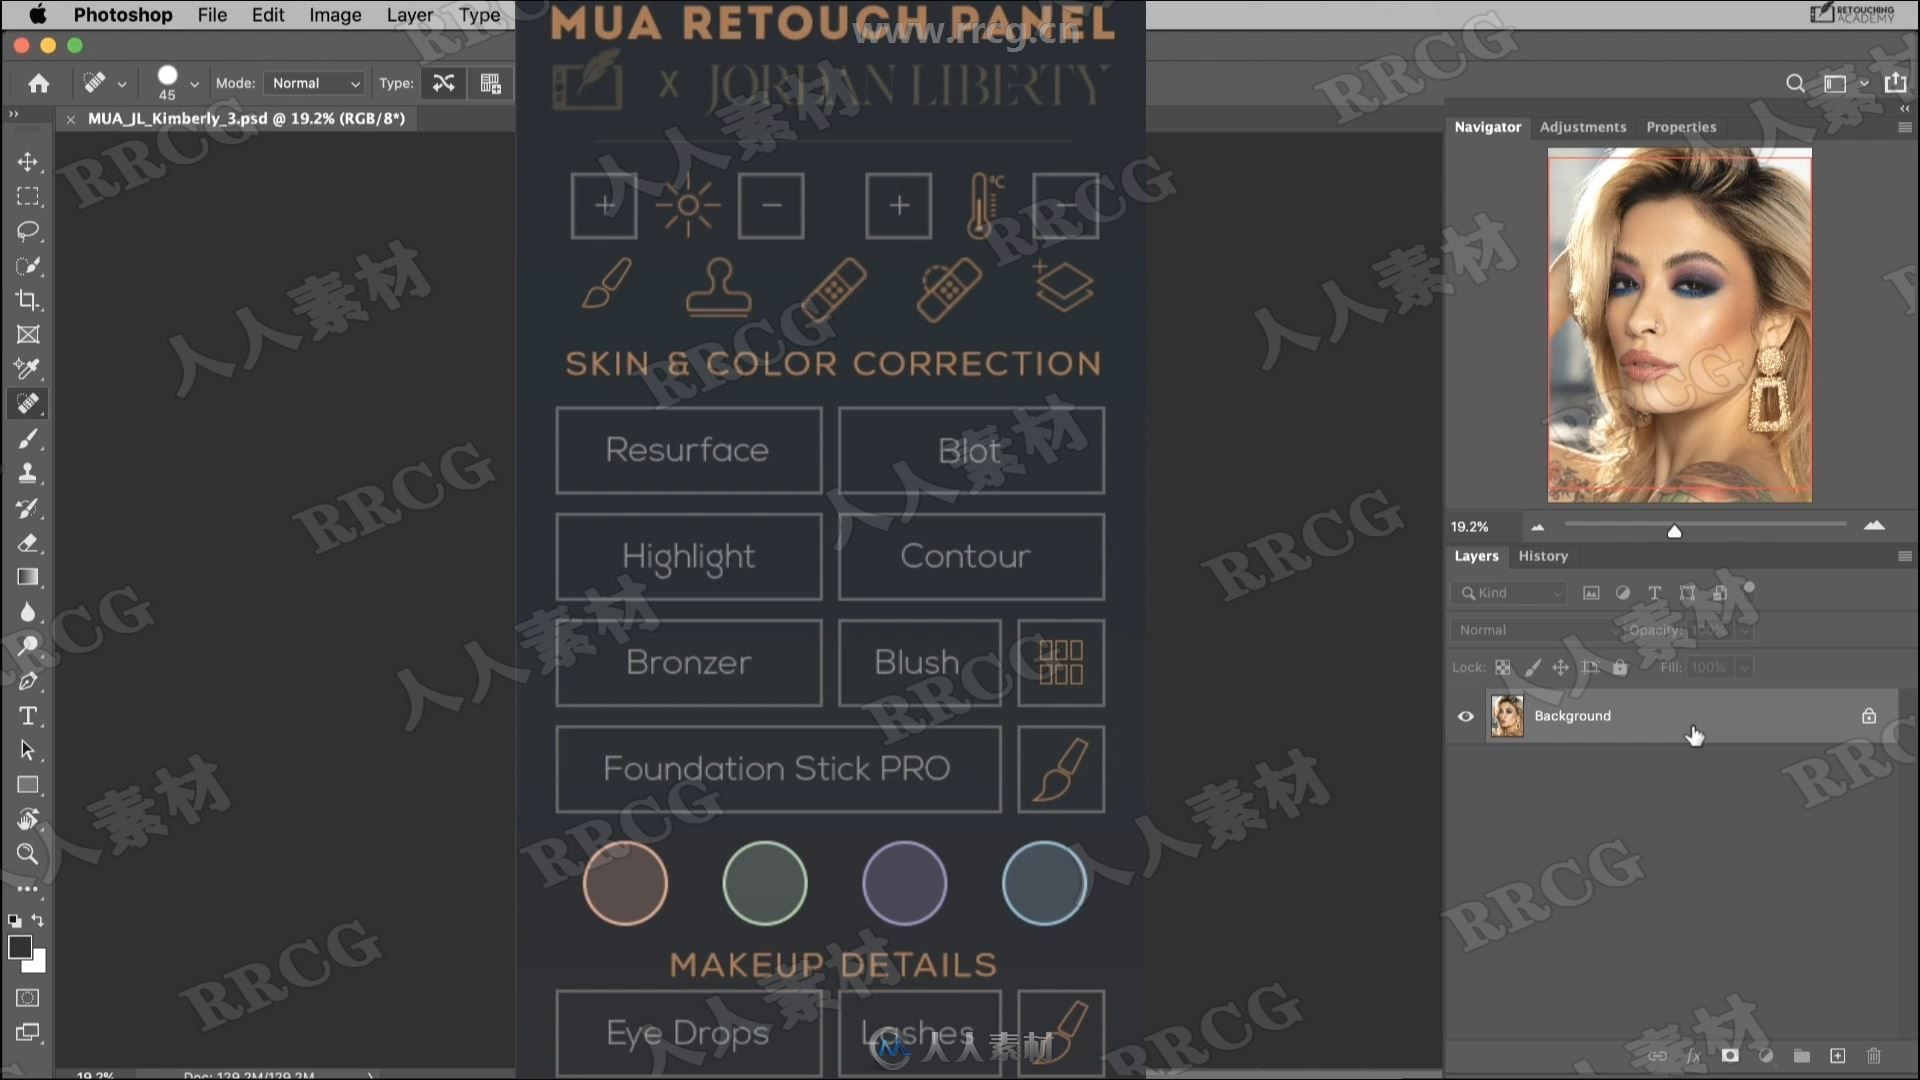Open the Opacity dropdown arrow
Image resolution: width=1920 pixels, height=1080 pixels.
pos(1744,630)
